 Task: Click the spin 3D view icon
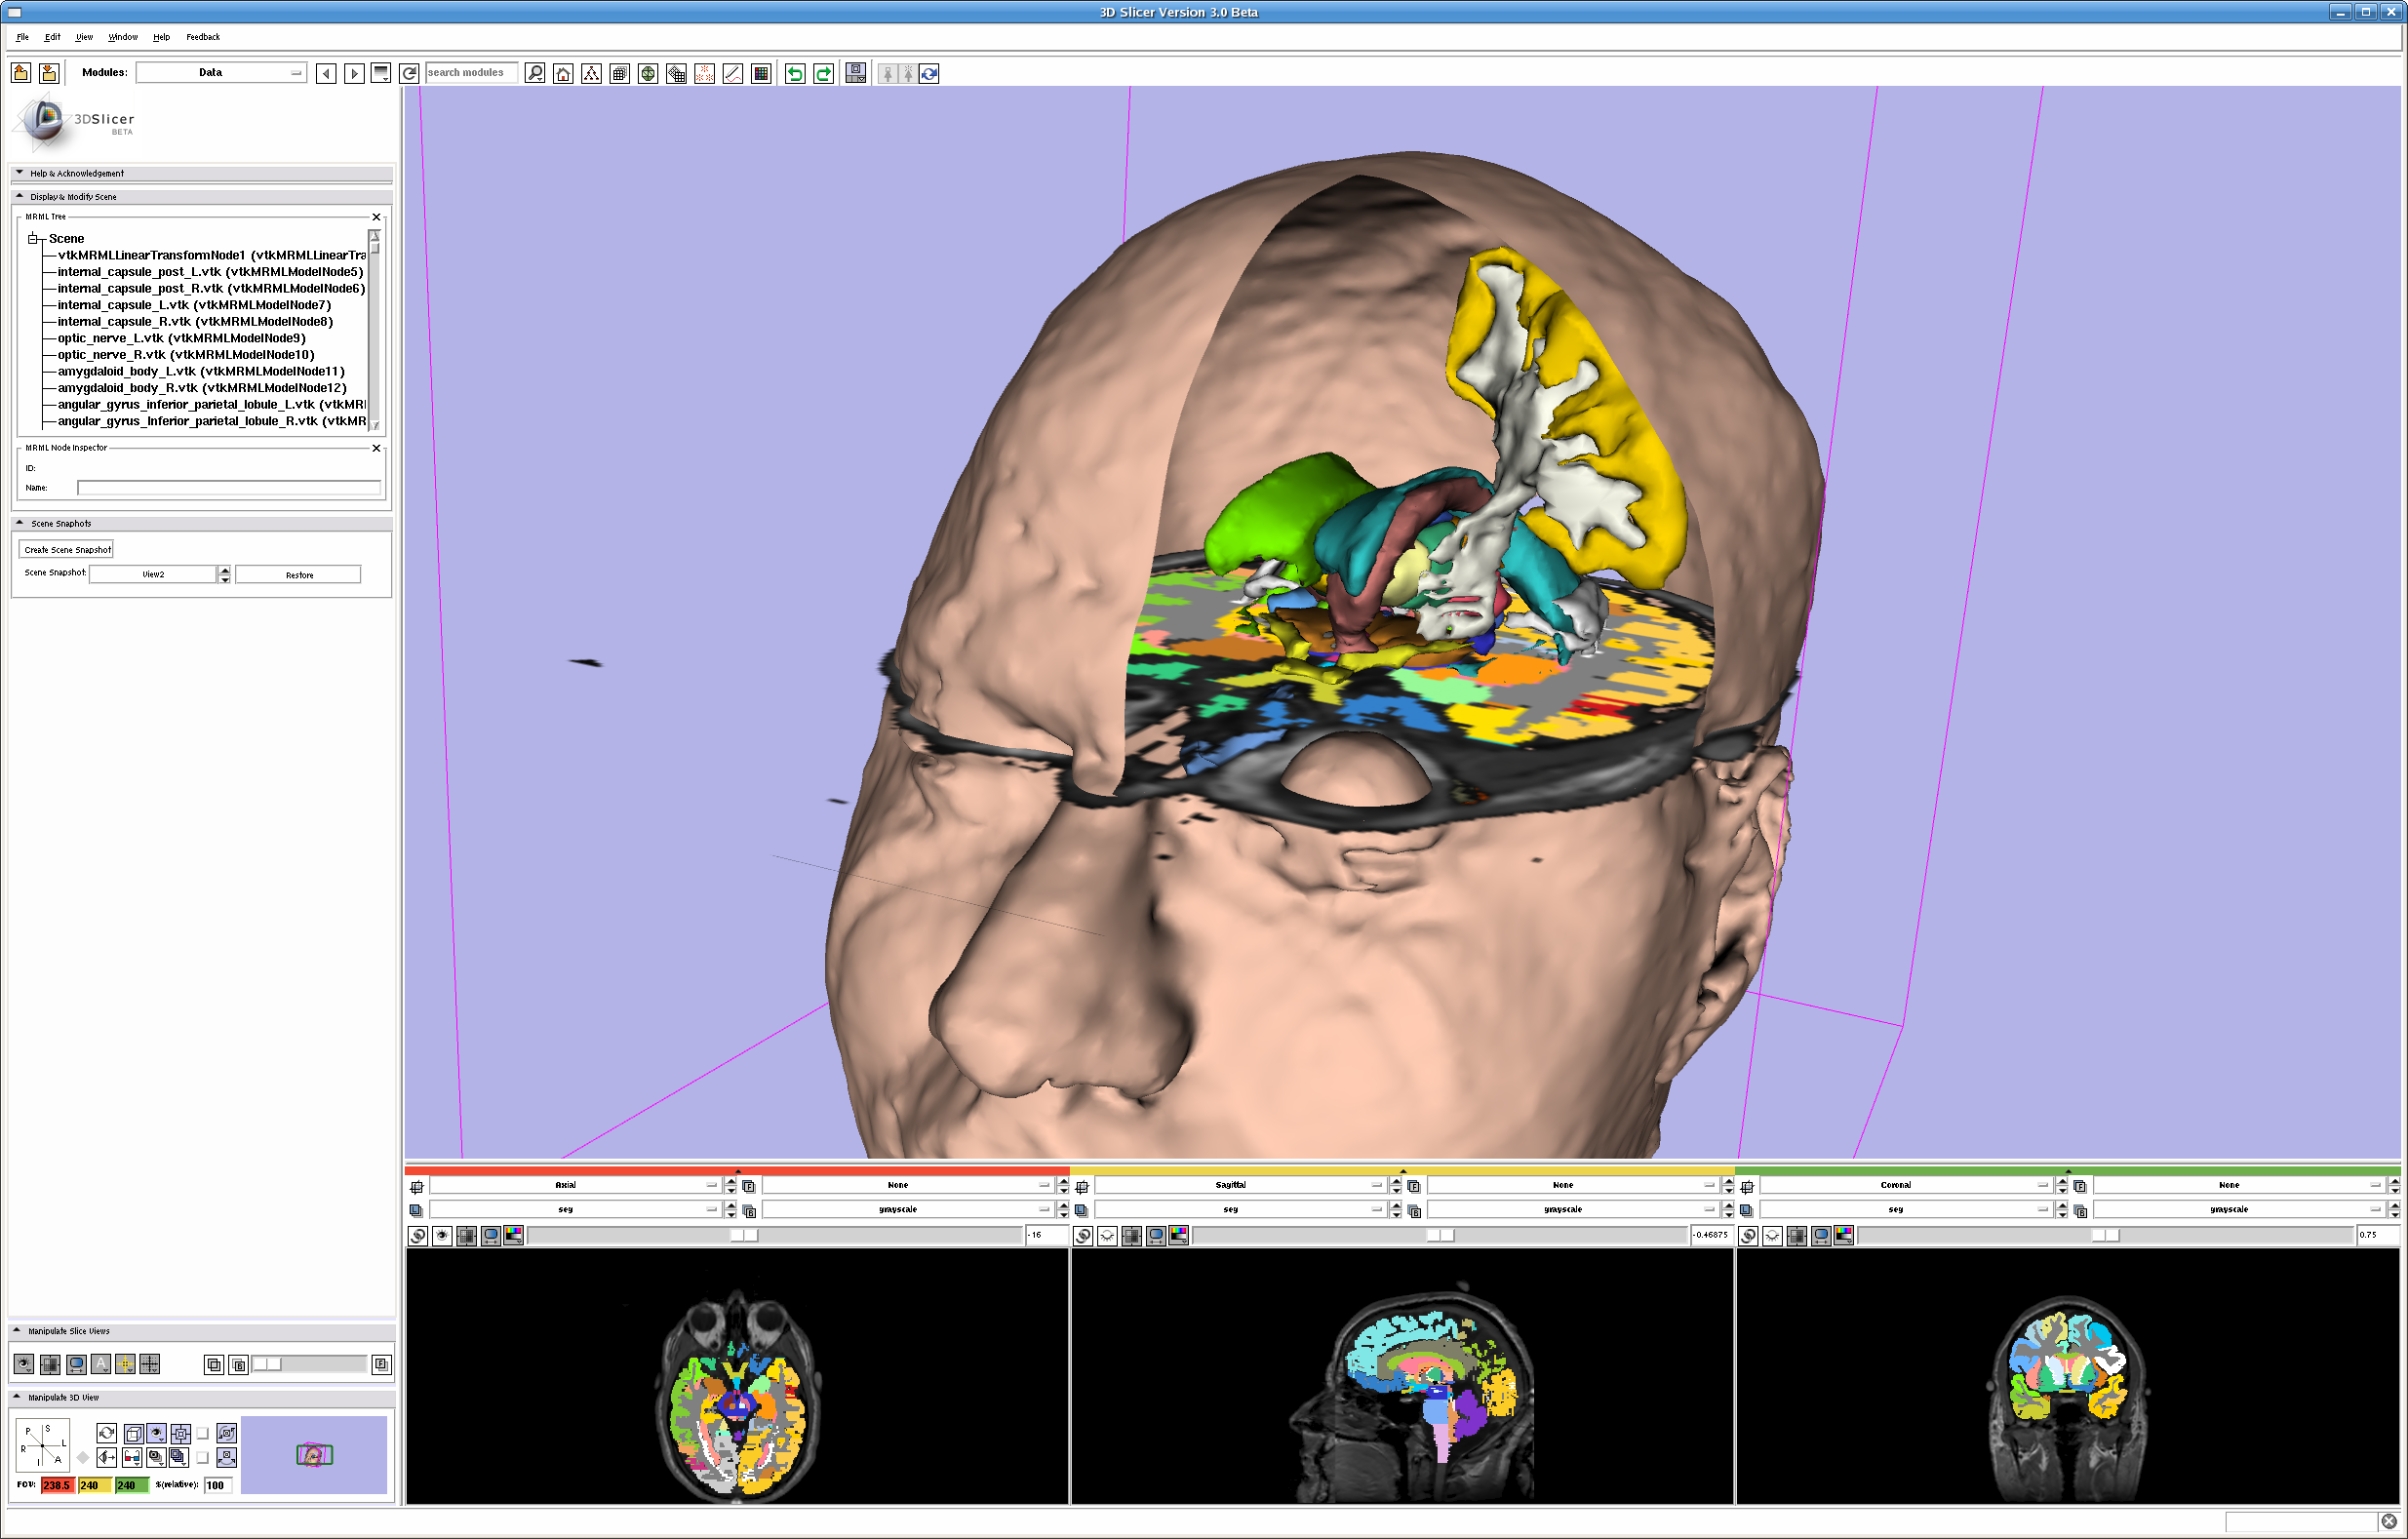(x=107, y=1433)
